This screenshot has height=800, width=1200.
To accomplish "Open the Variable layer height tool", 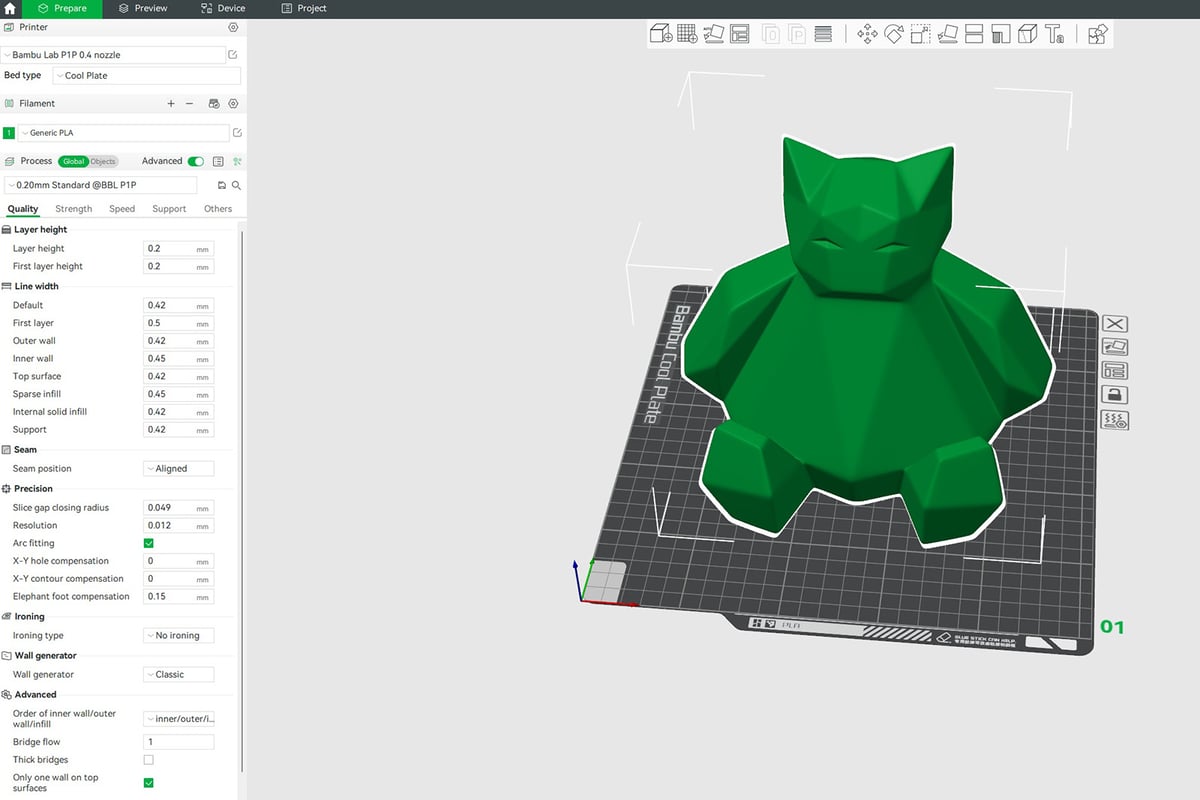I will (x=824, y=34).
